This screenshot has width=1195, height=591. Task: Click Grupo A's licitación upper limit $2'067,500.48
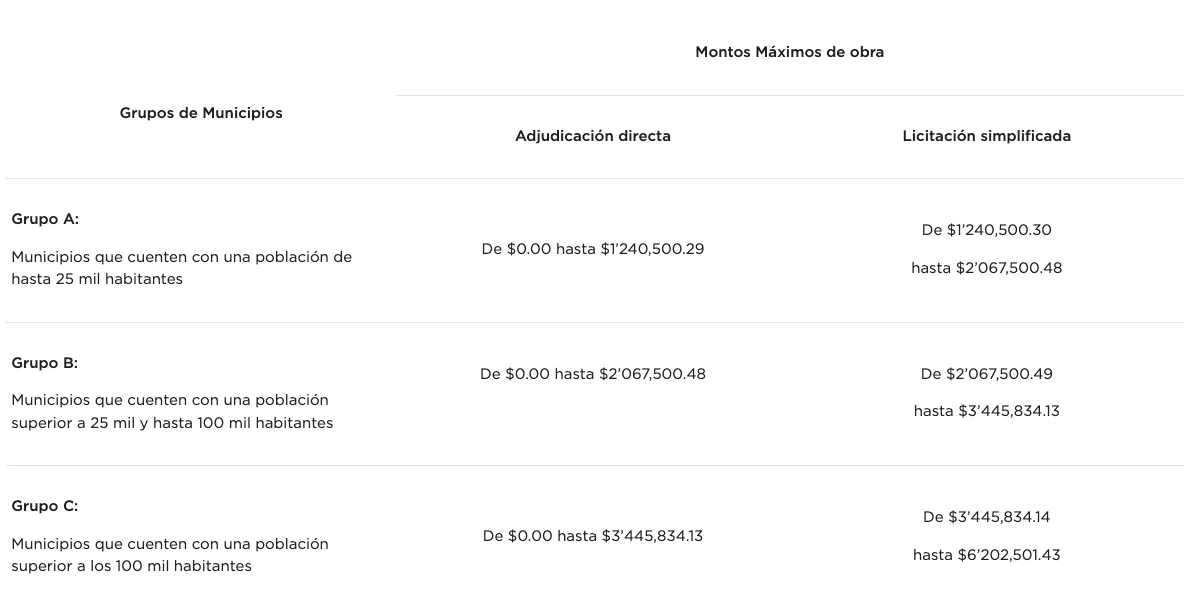[986, 268]
